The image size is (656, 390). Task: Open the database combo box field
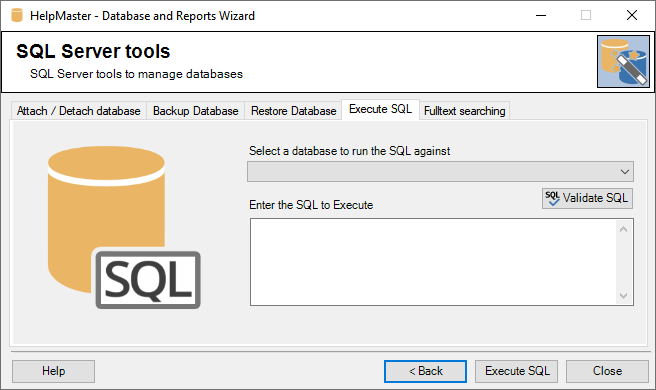pyautogui.click(x=440, y=172)
